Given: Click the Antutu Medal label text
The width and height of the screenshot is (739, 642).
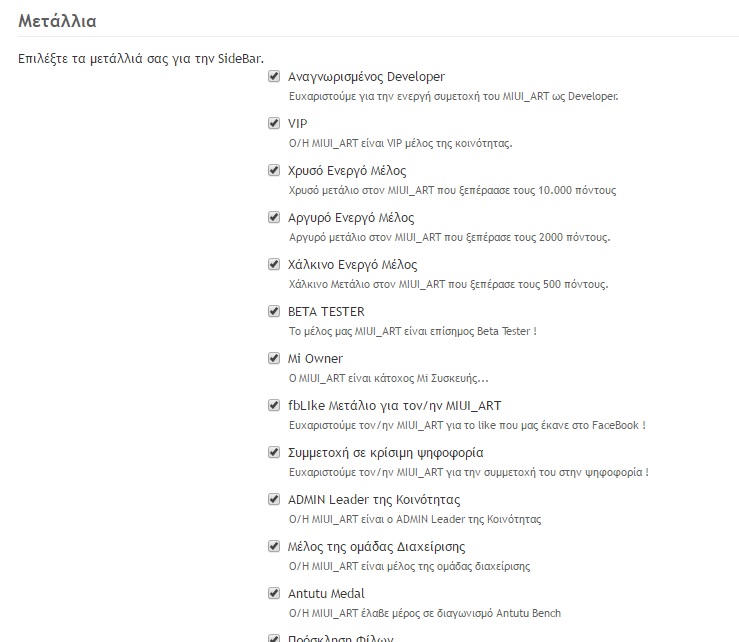Looking at the screenshot, I should click(326, 594).
